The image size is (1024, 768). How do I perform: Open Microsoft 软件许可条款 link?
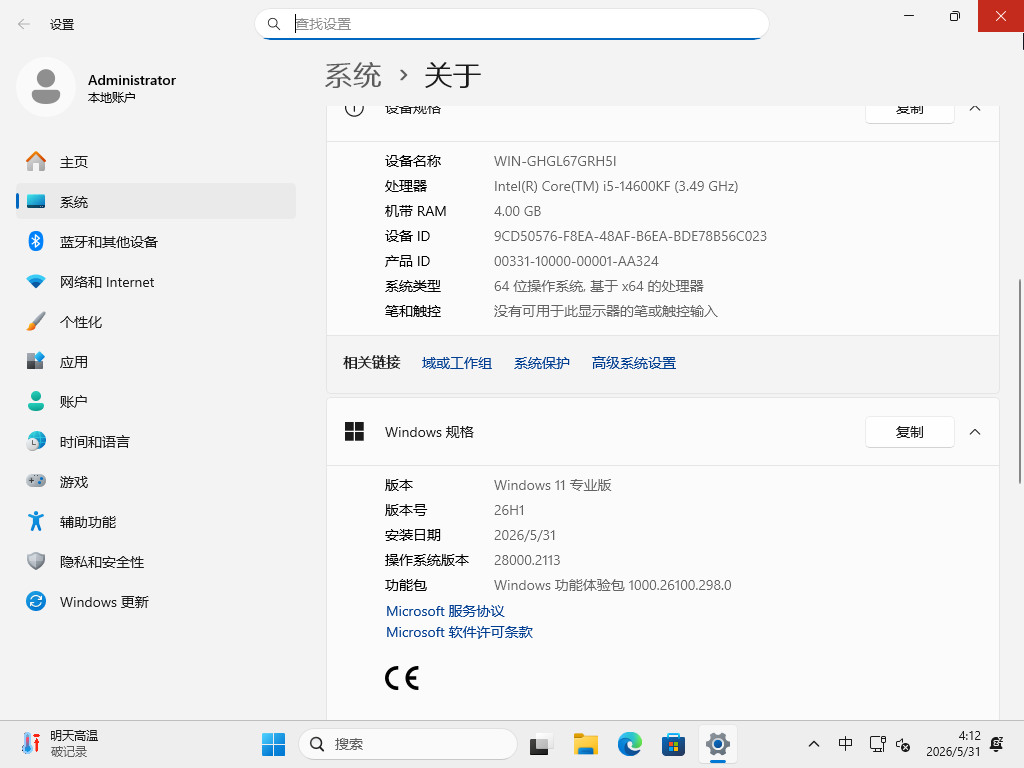(x=459, y=632)
